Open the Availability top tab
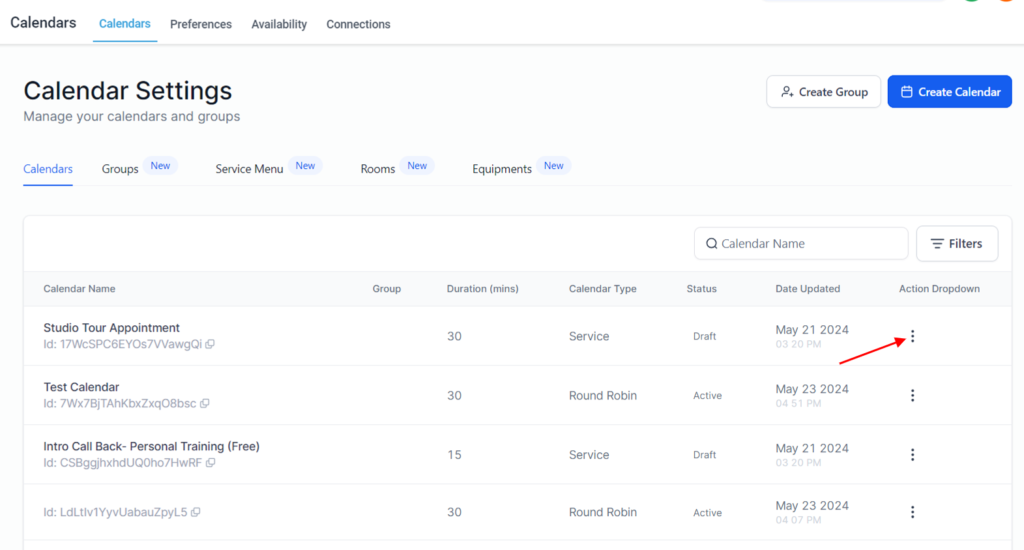This screenshot has height=550, width=1024. [x=279, y=24]
